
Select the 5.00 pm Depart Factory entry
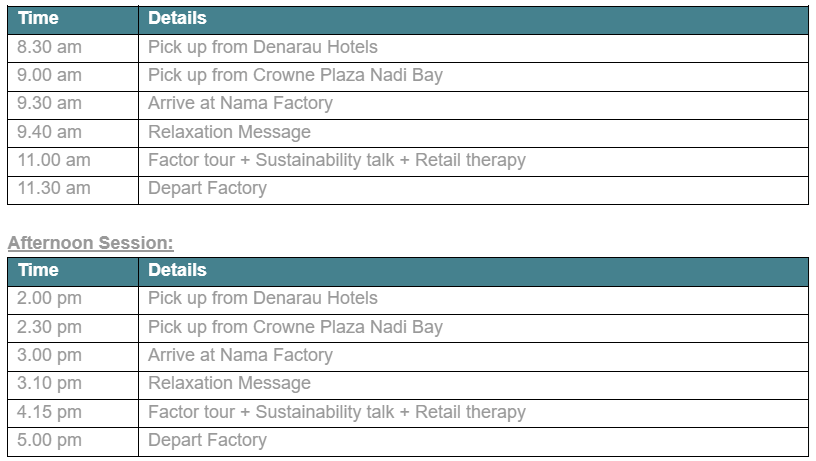click(207, 440)
